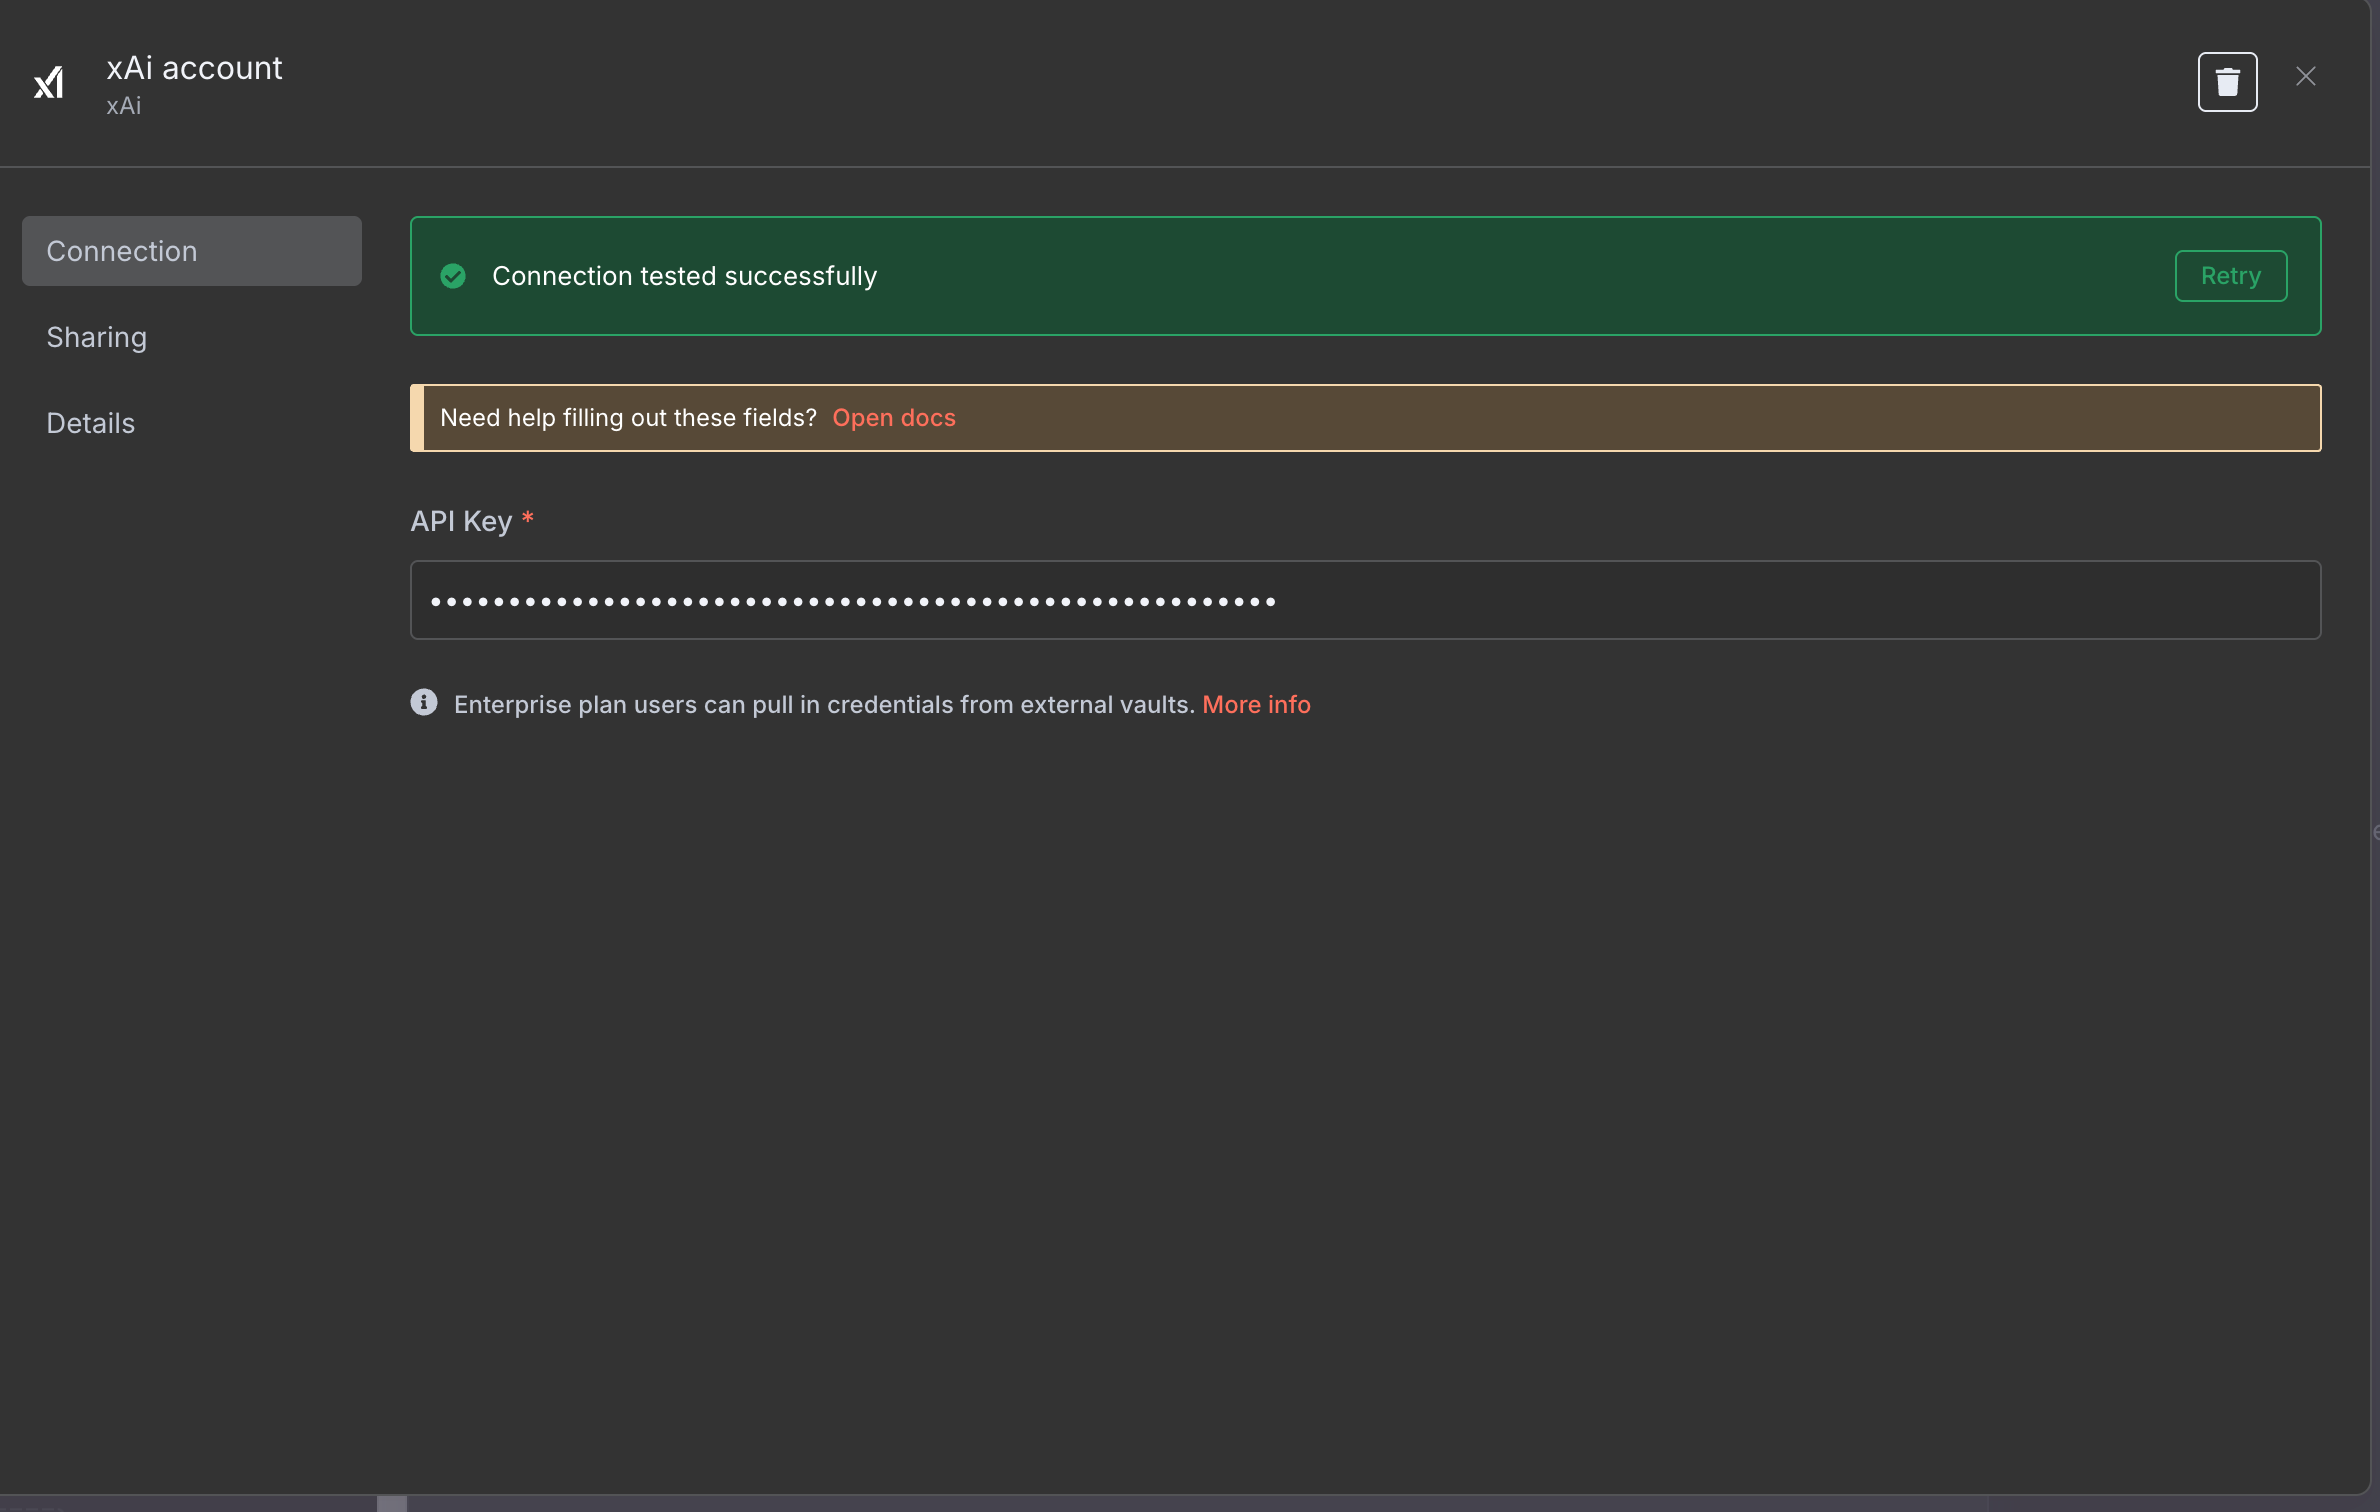This screenshot has width=2380, height=1512.
Task: Click the xAi account credential title
Action: [194, 68]
